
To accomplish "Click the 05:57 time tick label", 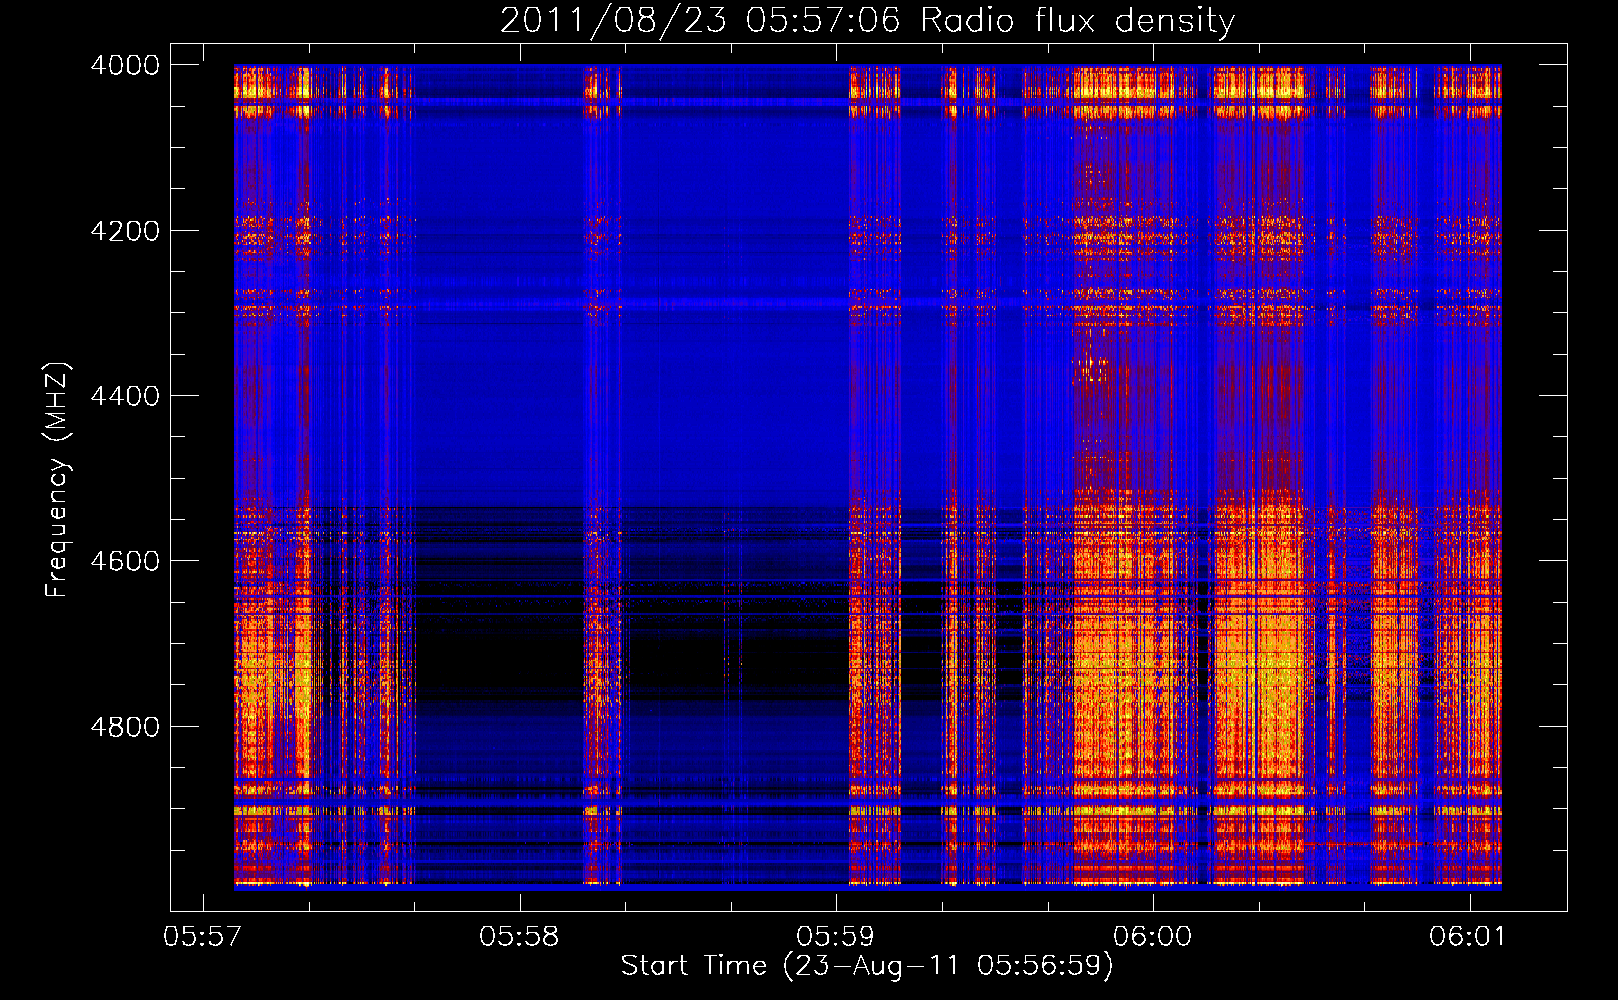I will pyautogui.click(x=202, y=937).
